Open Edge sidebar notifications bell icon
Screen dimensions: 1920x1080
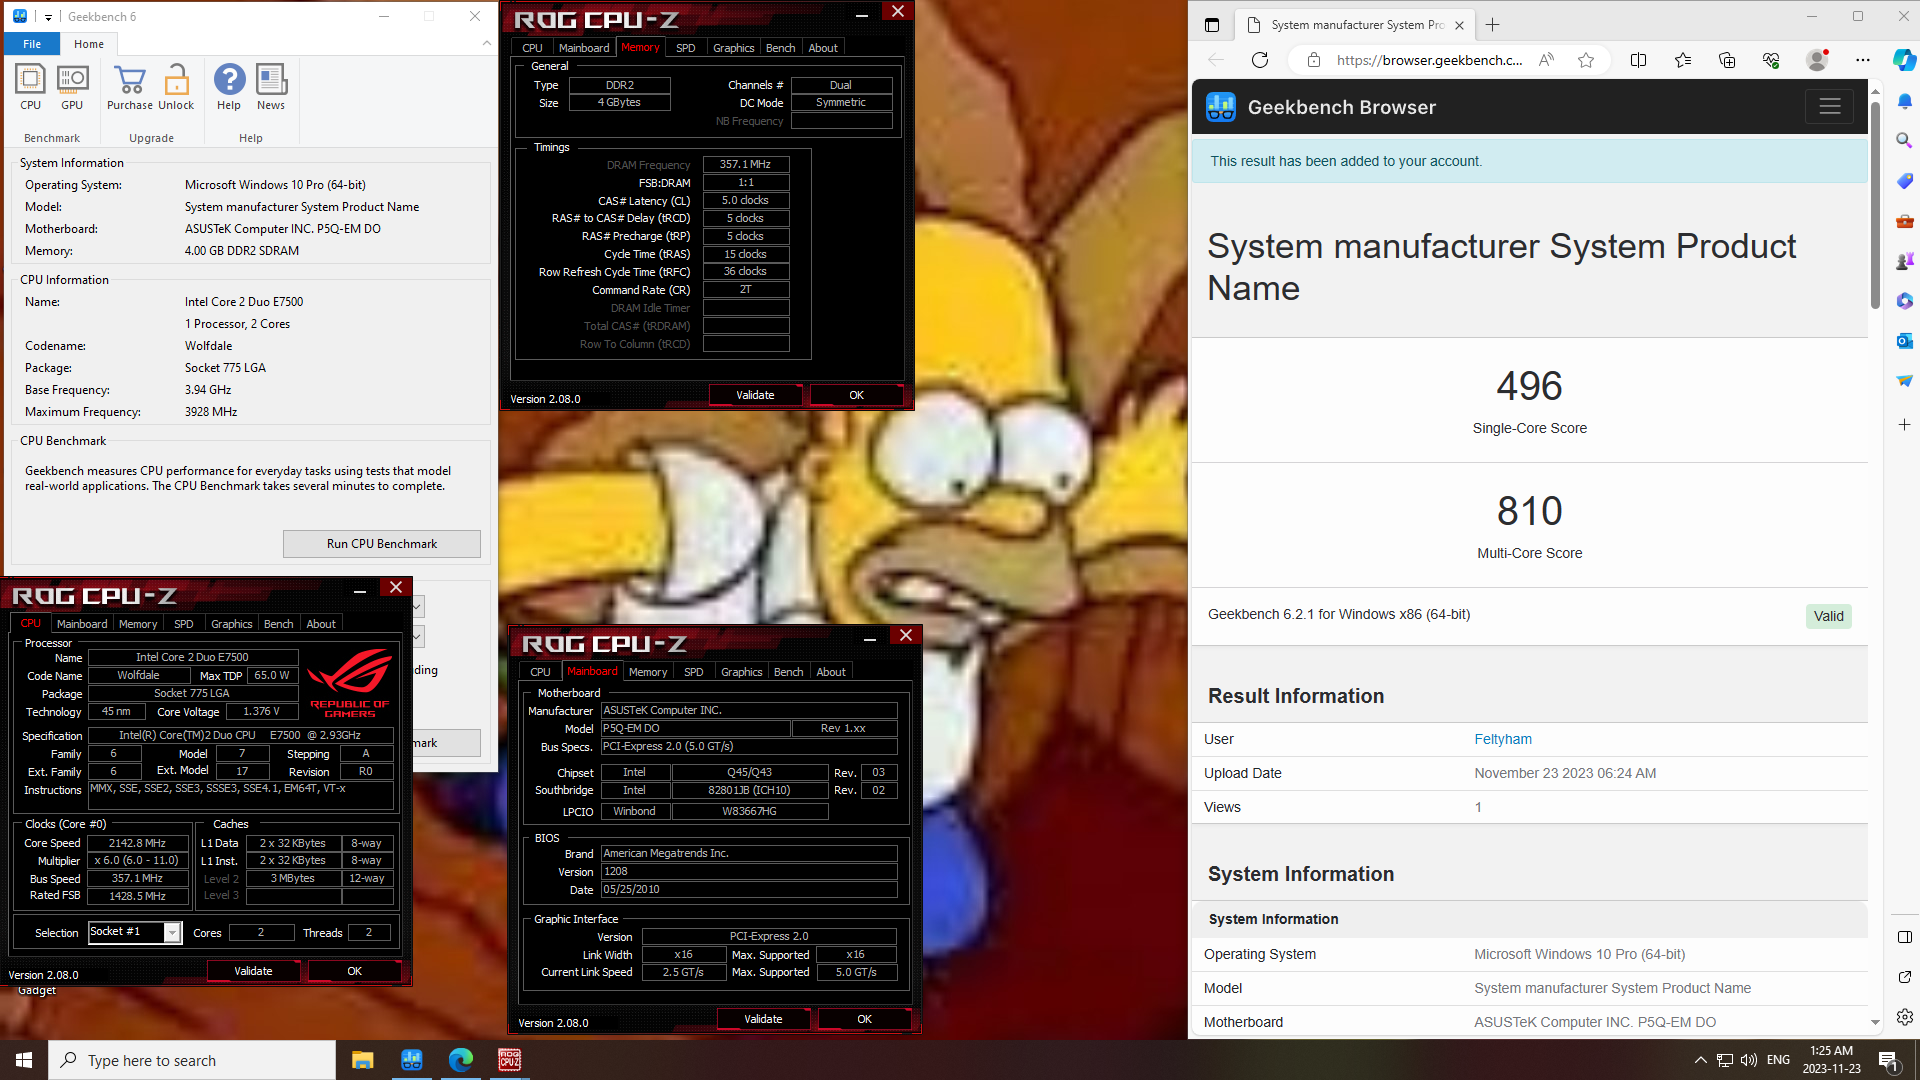coord(1904,101)
